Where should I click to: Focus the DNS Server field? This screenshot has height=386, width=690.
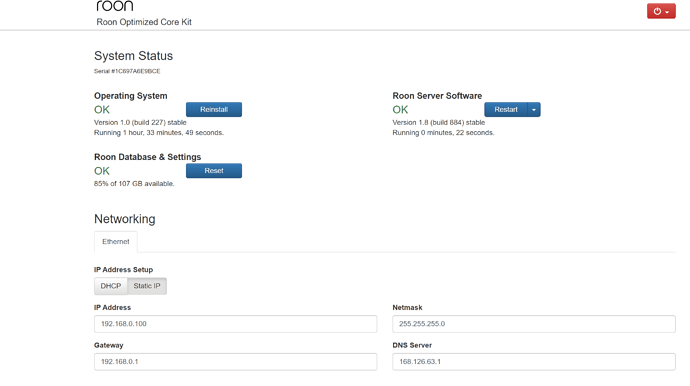(x=534, y=362)
